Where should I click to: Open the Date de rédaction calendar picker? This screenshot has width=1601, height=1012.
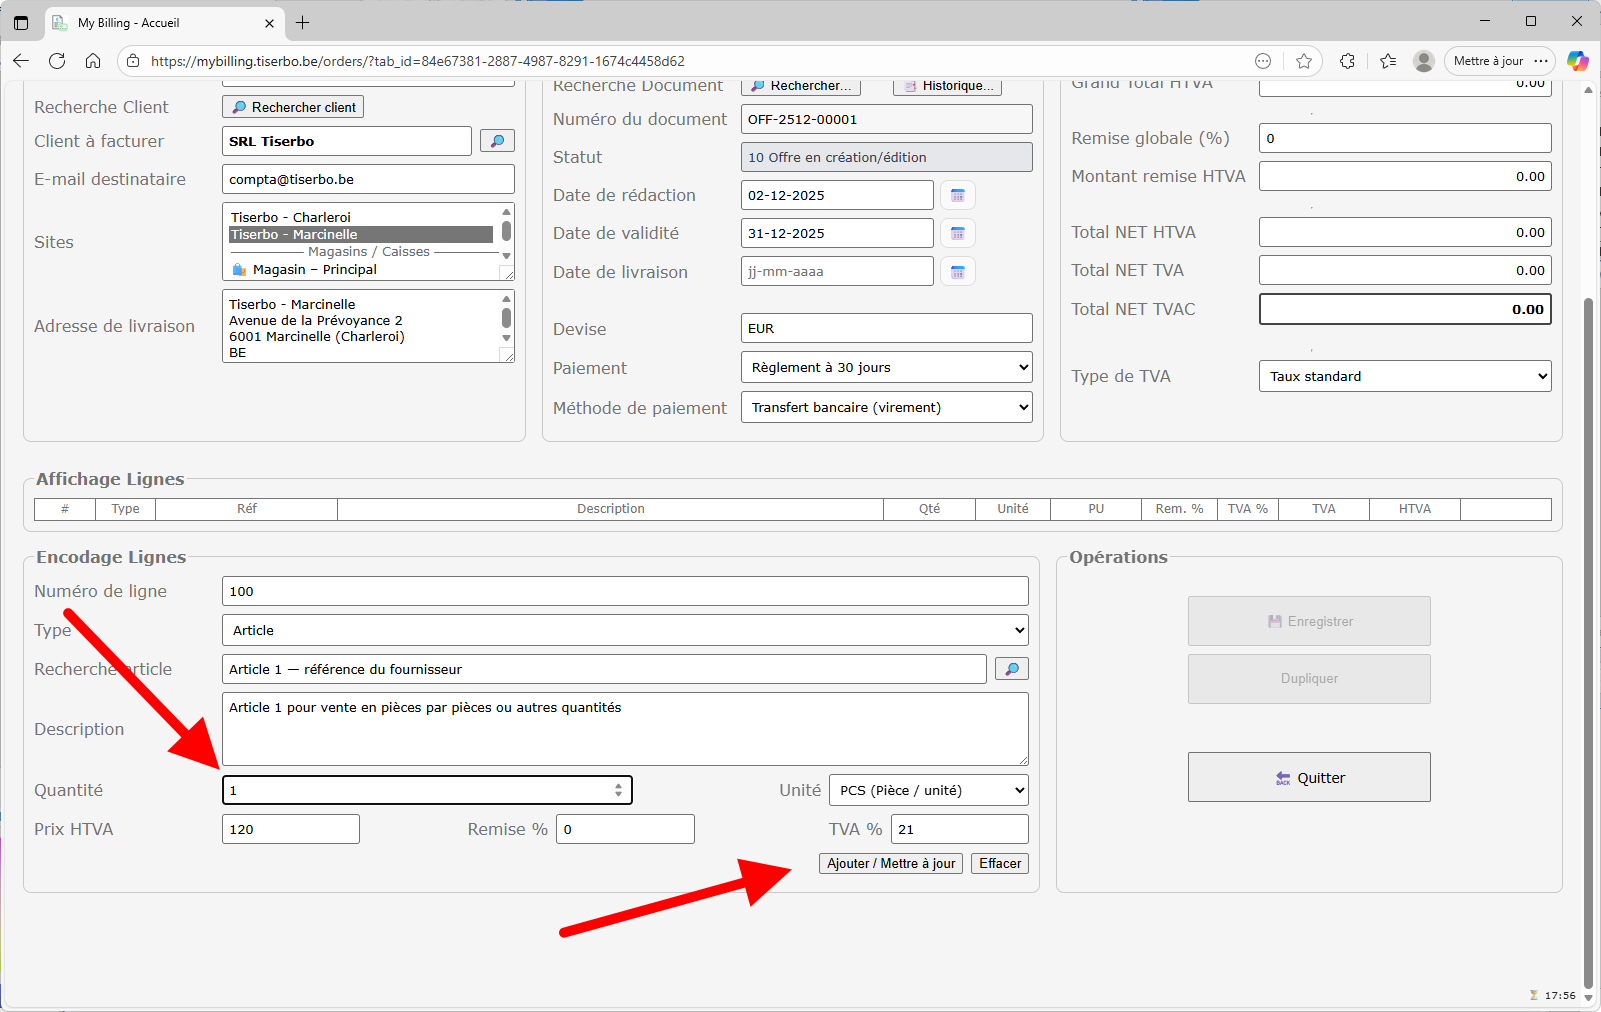(x=957, y=195)
